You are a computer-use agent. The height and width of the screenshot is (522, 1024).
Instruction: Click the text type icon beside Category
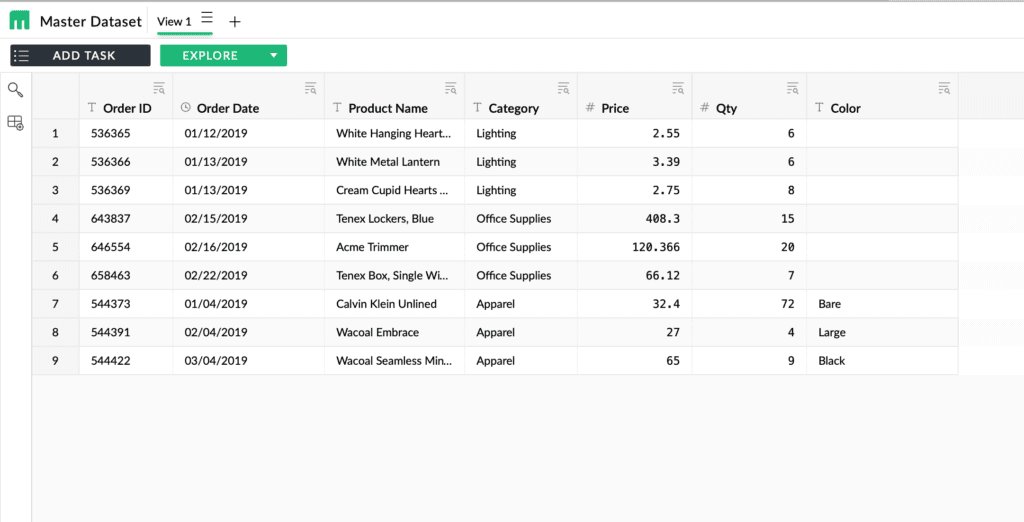pos(477,107)
